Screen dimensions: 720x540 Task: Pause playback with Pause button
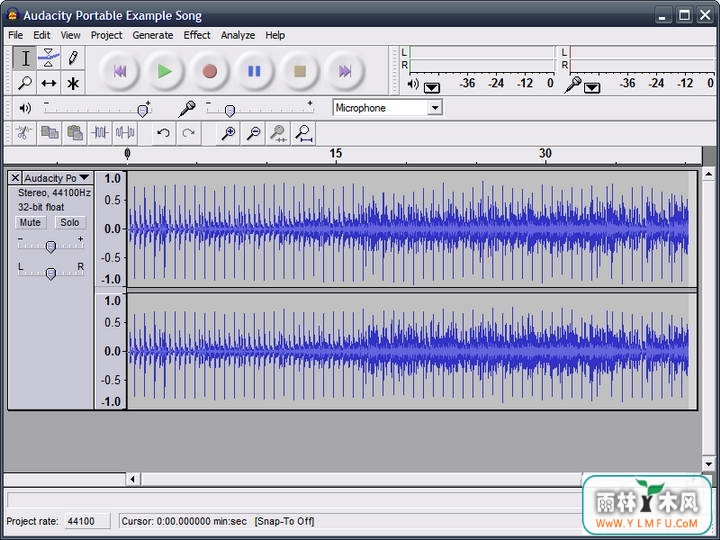[254, 71]
